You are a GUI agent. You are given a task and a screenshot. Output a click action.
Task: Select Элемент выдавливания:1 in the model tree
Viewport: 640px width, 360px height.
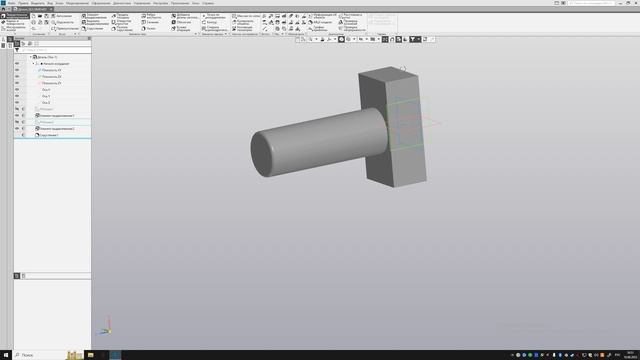pyautogui.click(x=55, y=116)
